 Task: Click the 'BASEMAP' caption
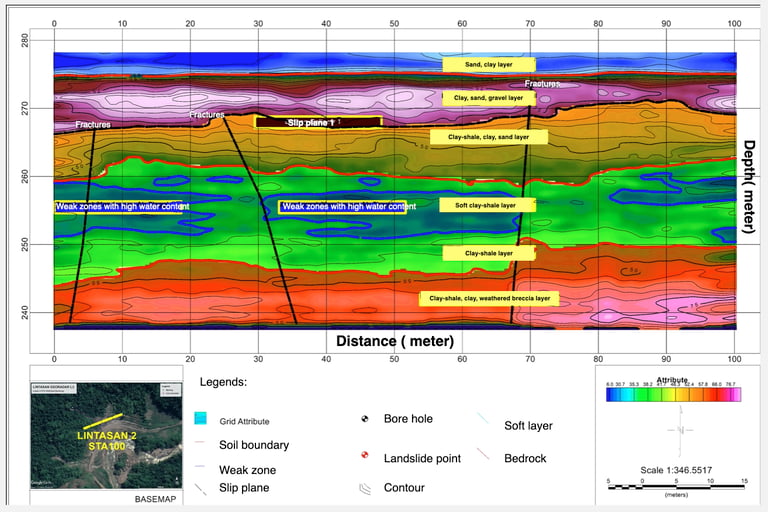(x=155, y=499)
